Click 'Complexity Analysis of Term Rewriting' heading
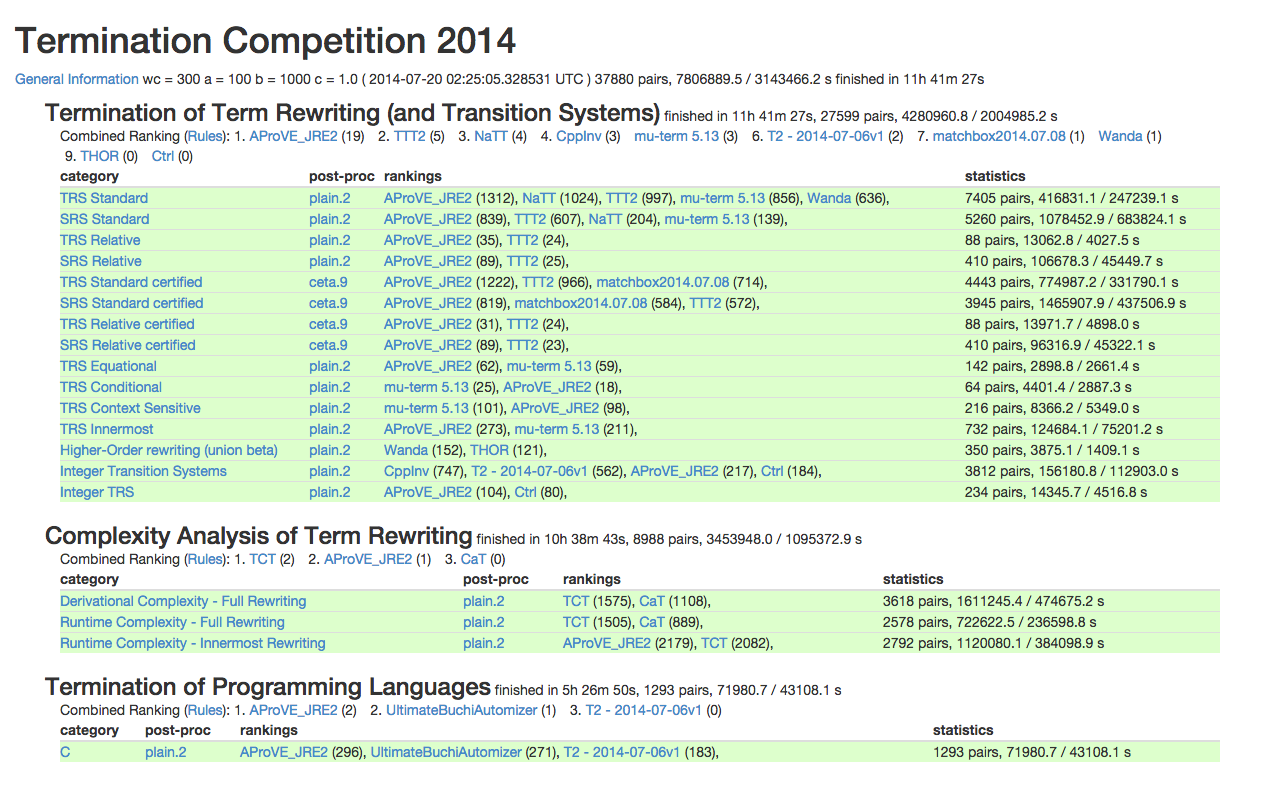The width and height of the screenshot is (1280, 785). click(x=259, y=535)
